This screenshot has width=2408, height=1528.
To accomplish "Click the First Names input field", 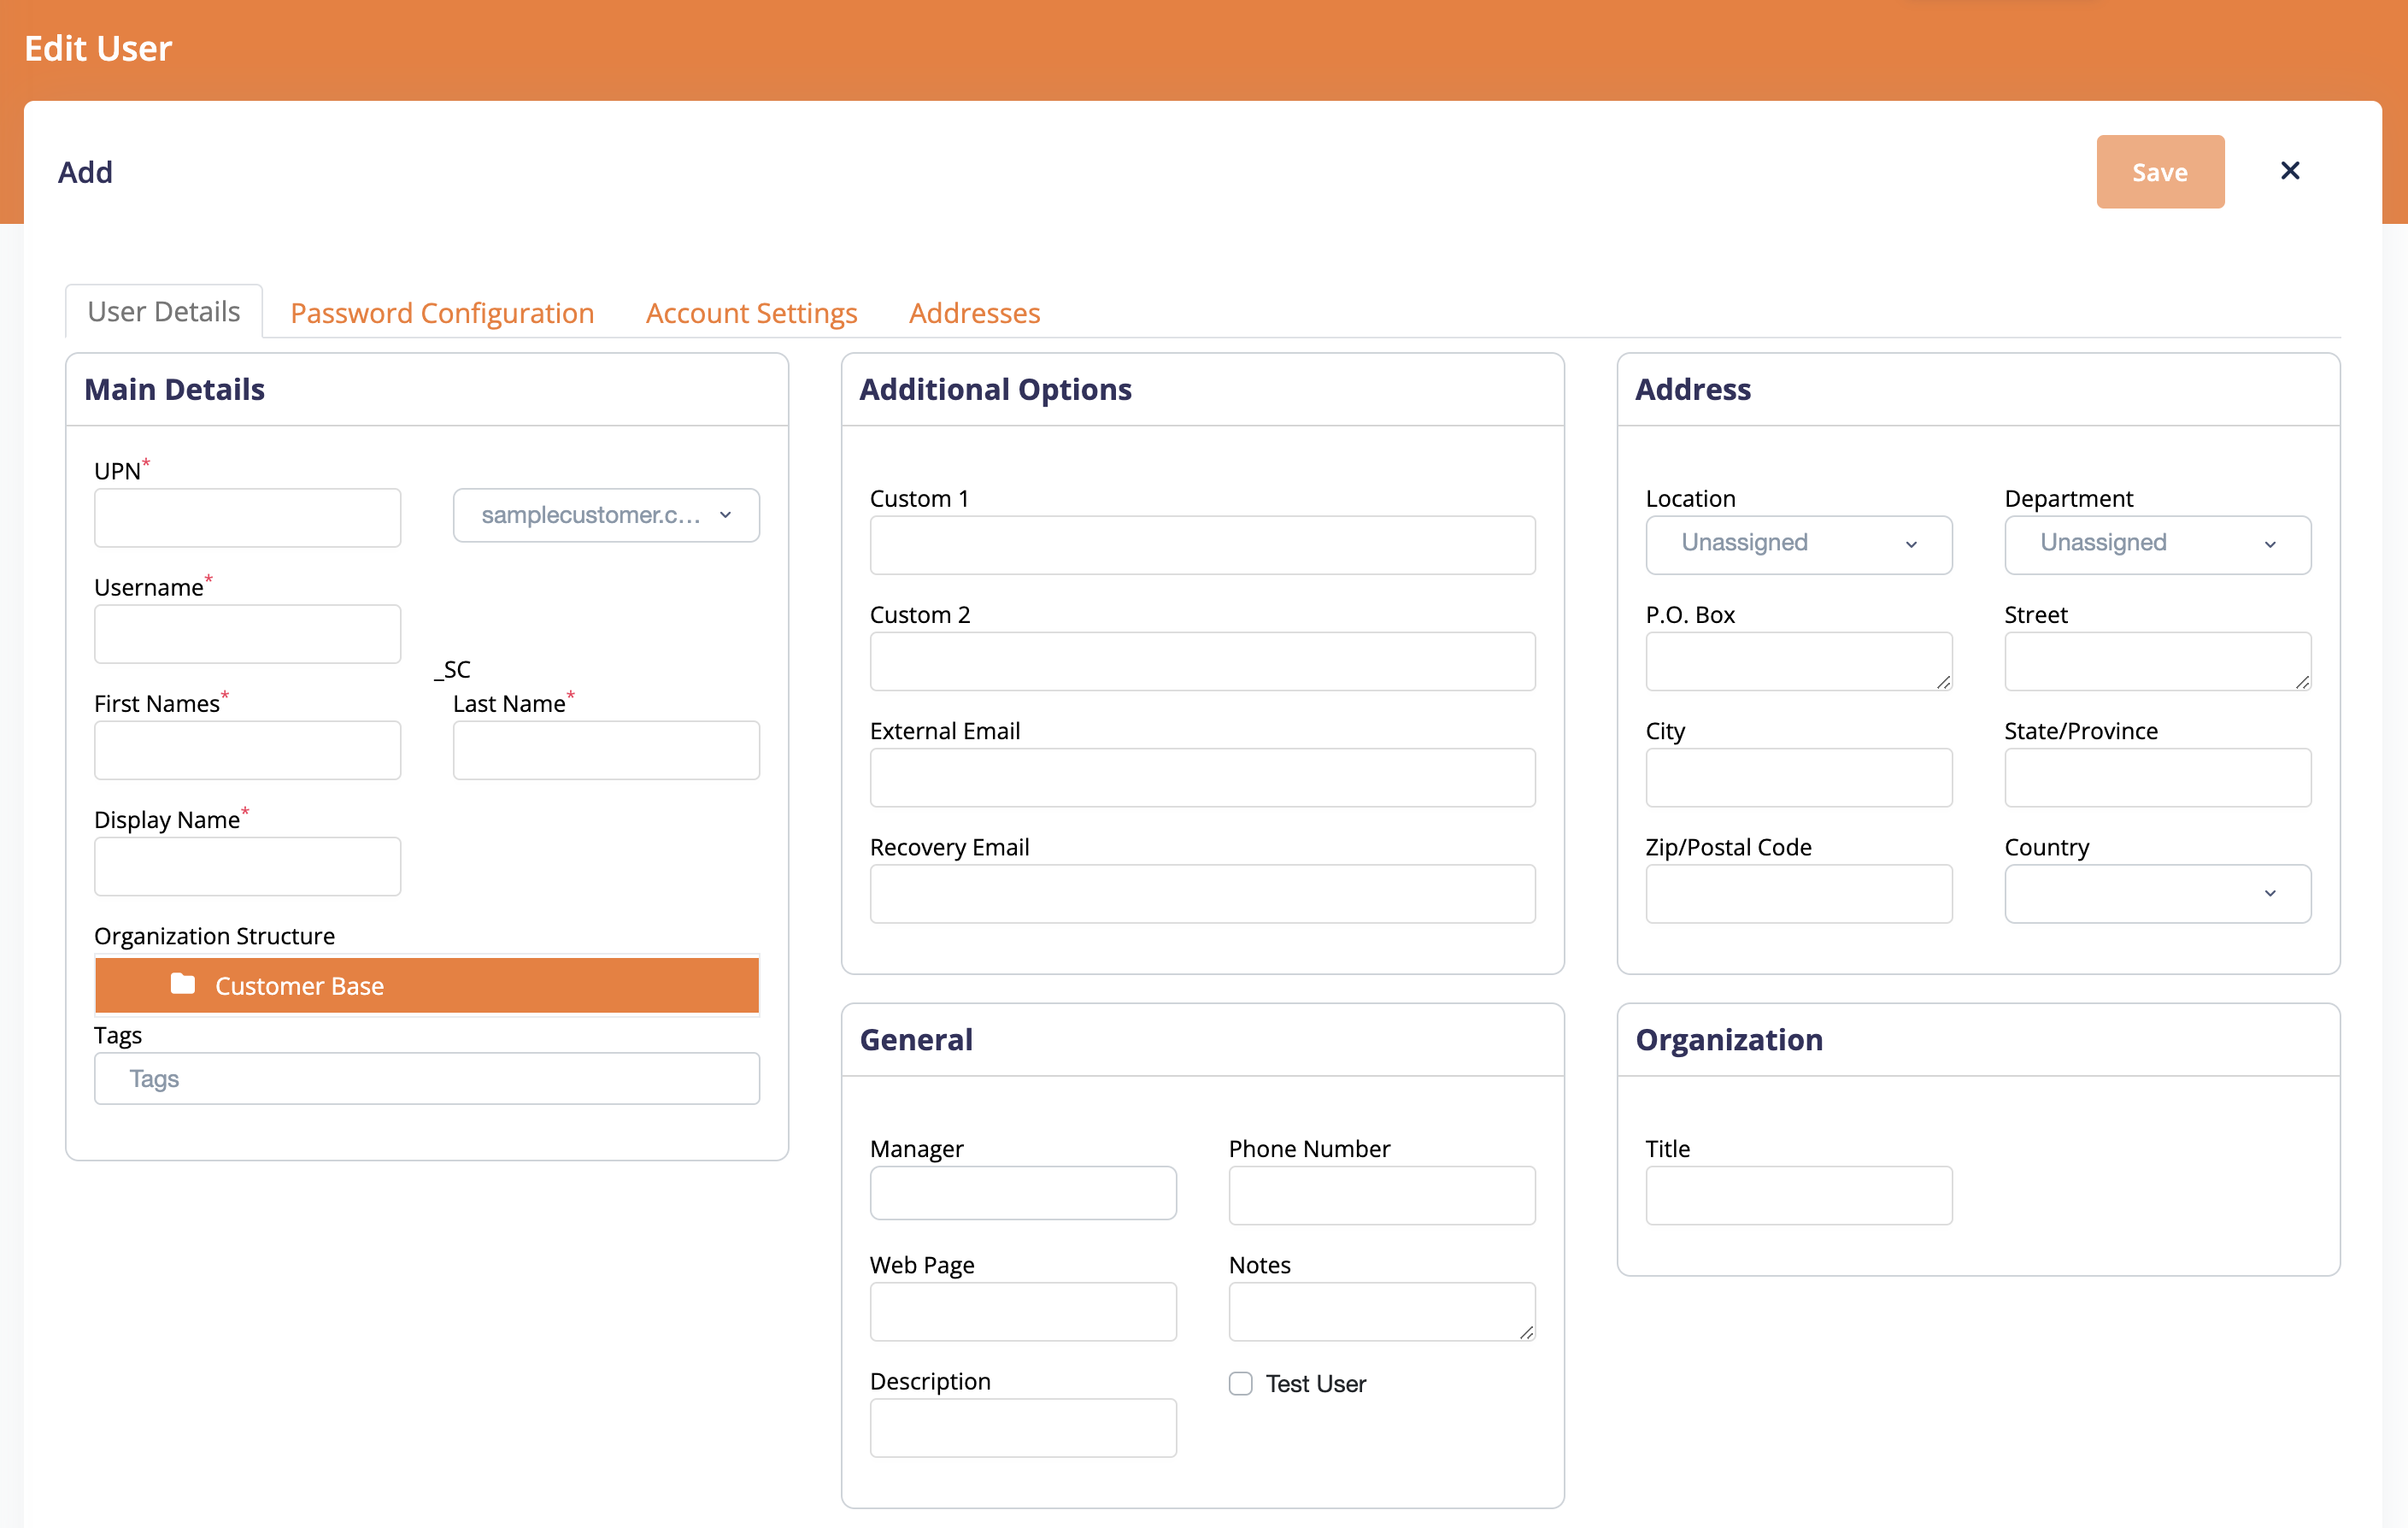I will [248, 749].
